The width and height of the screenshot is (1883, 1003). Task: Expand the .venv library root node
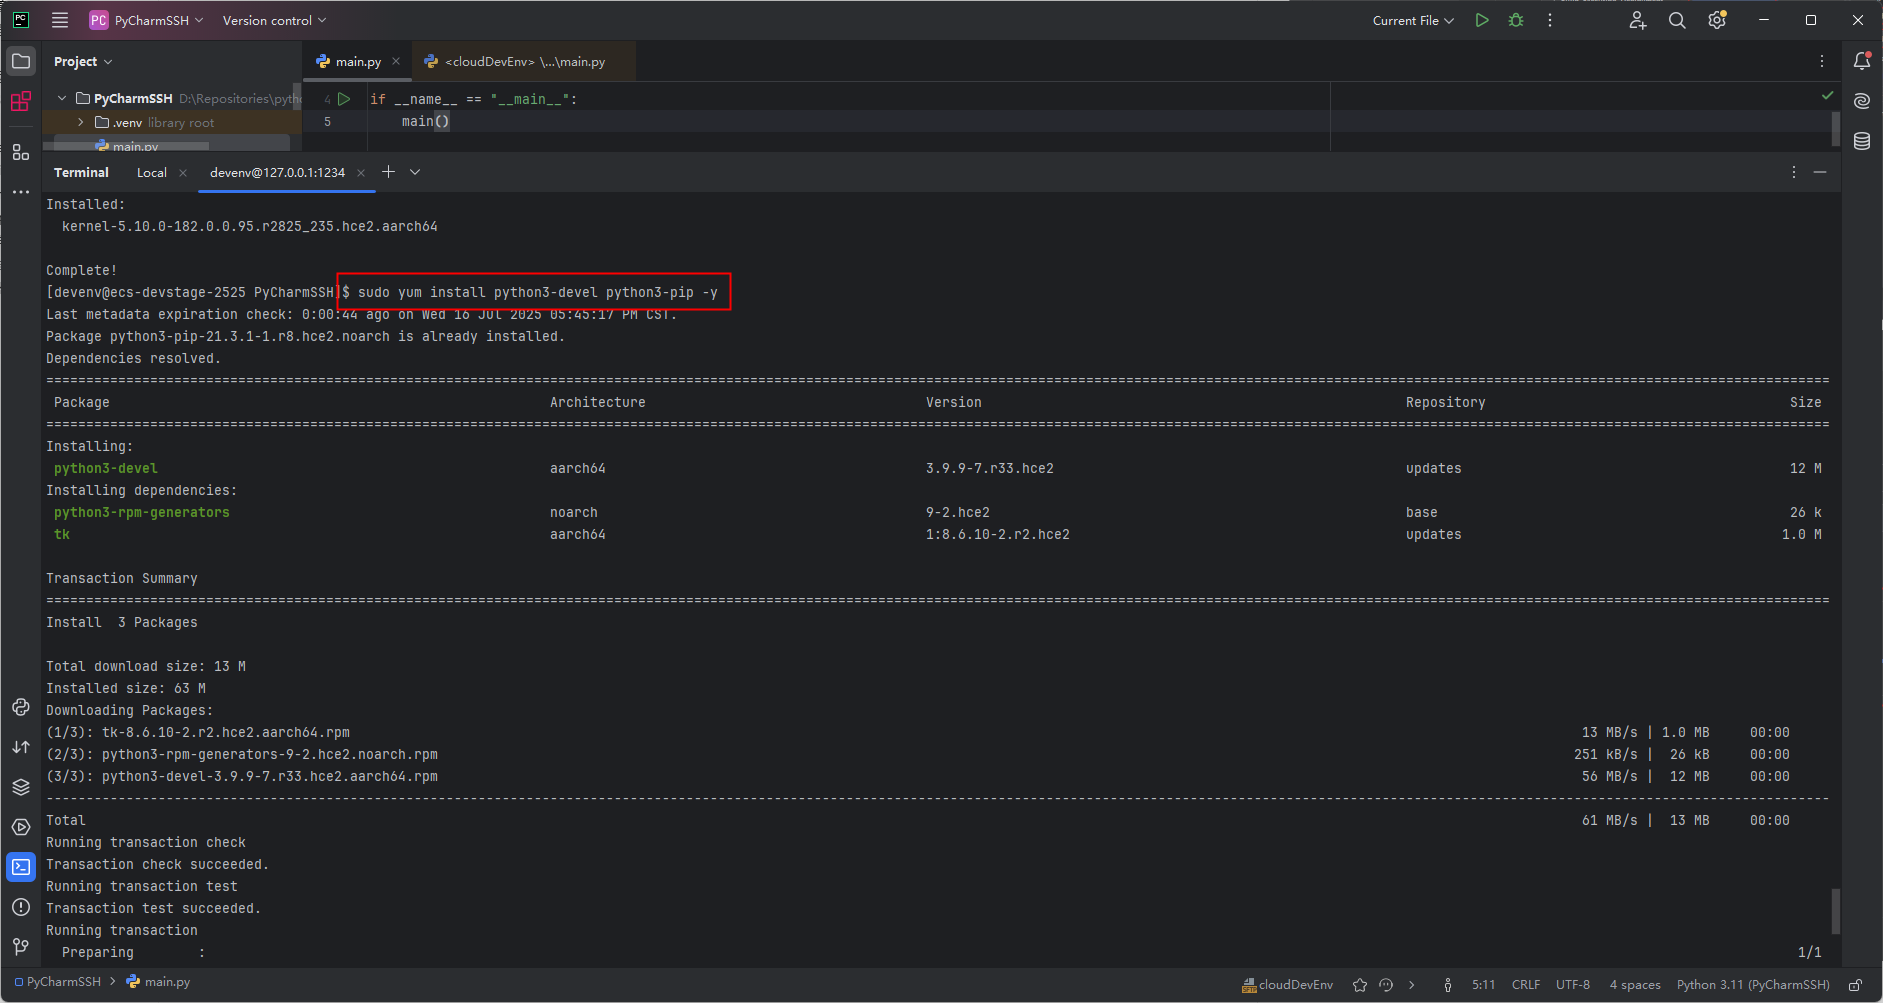[79, 122]
